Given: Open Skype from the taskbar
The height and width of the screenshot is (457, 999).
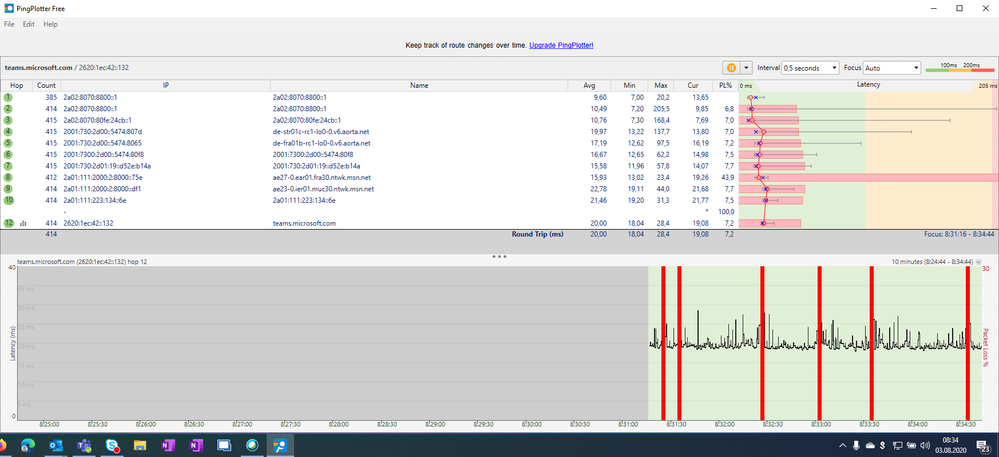Looking at the screenshot, I should 111,445.
